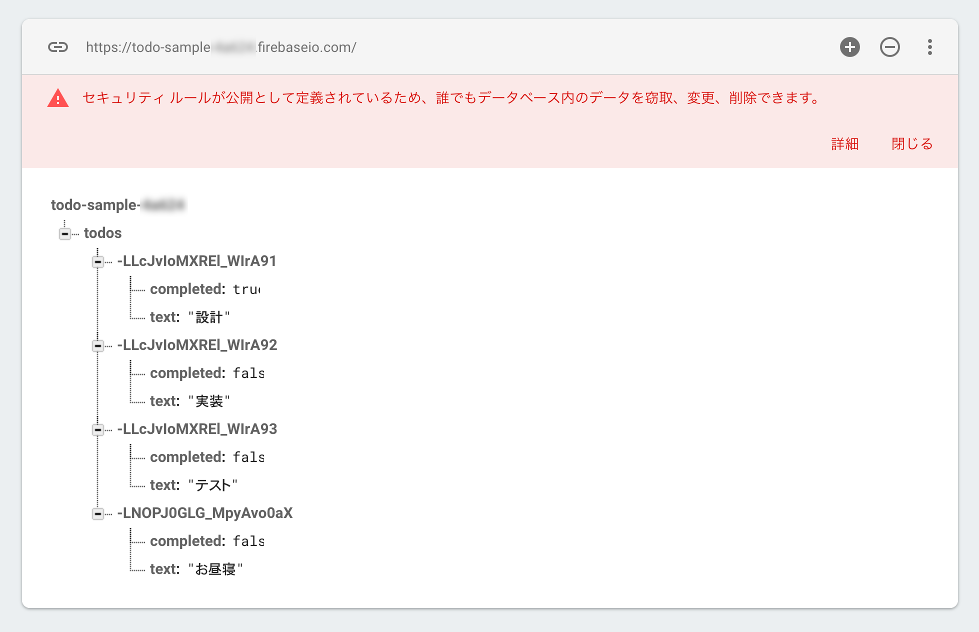Edit the text value "設計"
Image resolution: width=979 pixels, height=632 pixels.
[x=209, y=317]
